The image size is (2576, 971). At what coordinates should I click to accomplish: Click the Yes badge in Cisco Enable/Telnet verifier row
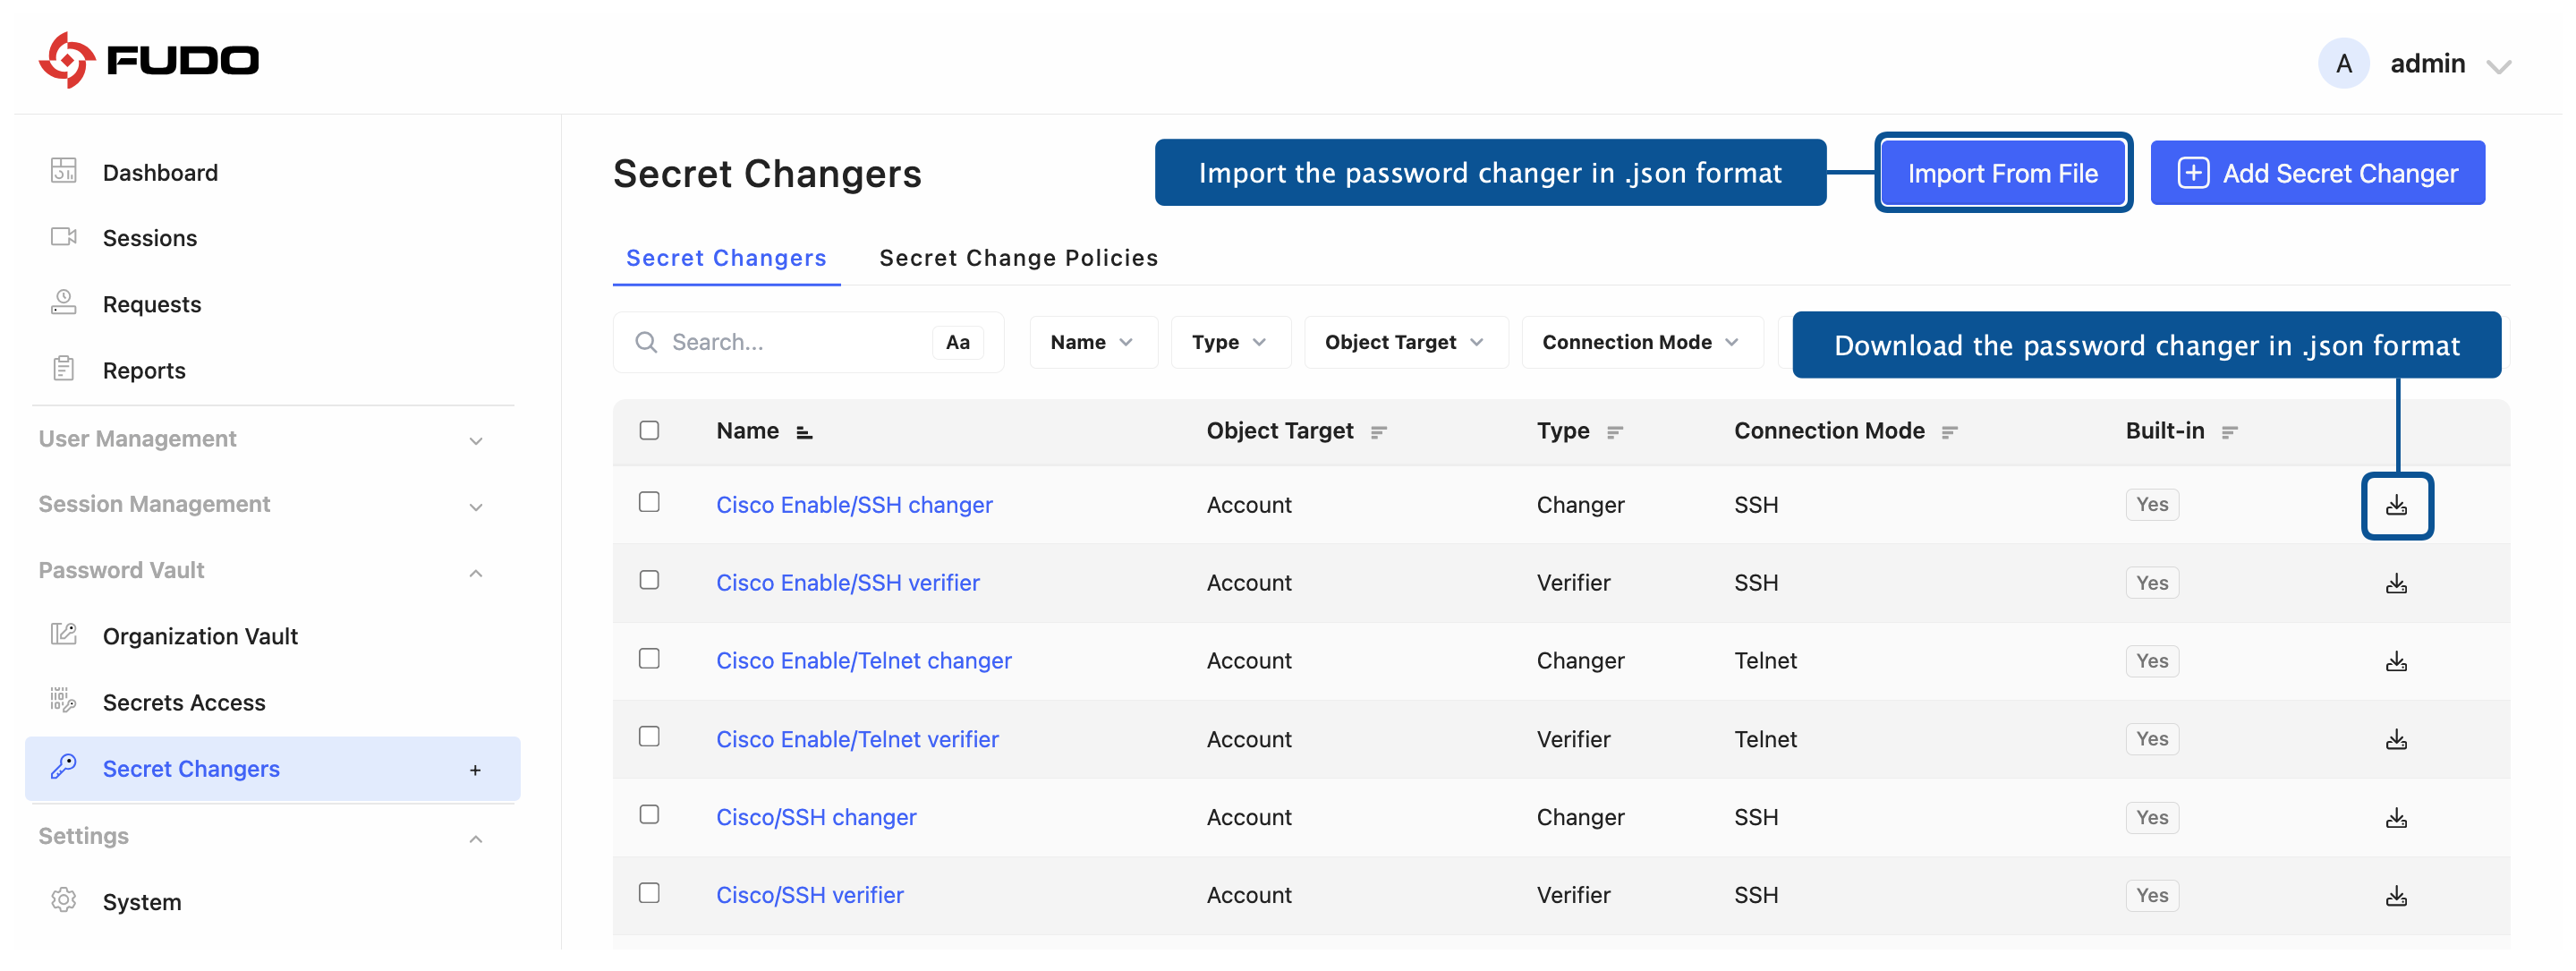[x=2152, y=739]
